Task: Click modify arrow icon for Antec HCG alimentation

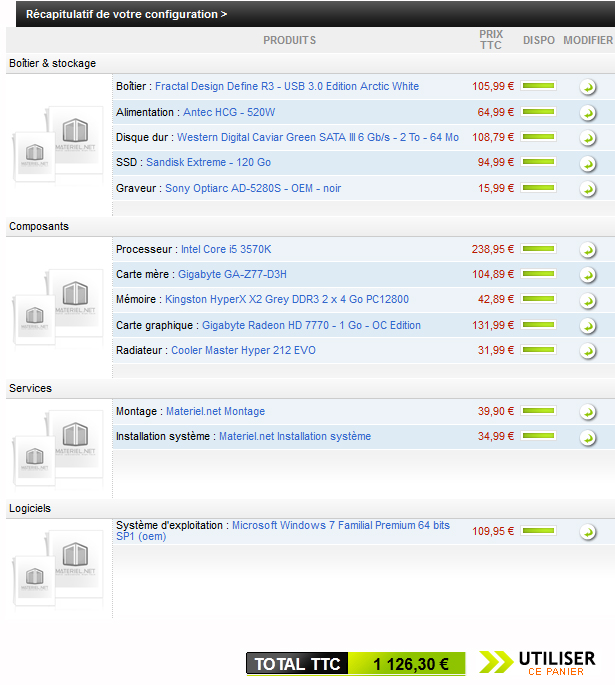Action: tap(588, 113)
